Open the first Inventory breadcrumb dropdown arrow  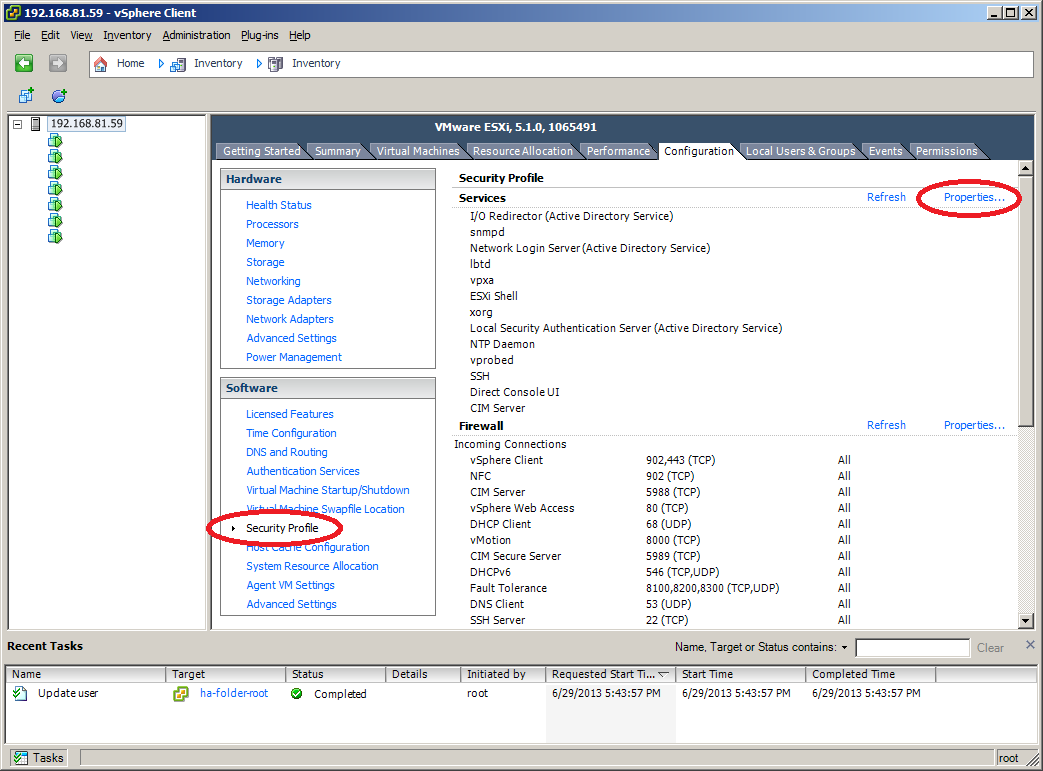point(259,64)
